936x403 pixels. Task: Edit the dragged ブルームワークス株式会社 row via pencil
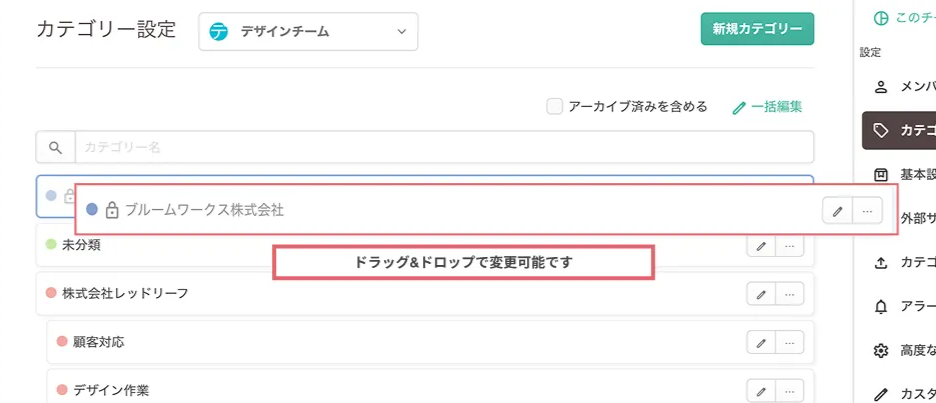coord(837,210)
